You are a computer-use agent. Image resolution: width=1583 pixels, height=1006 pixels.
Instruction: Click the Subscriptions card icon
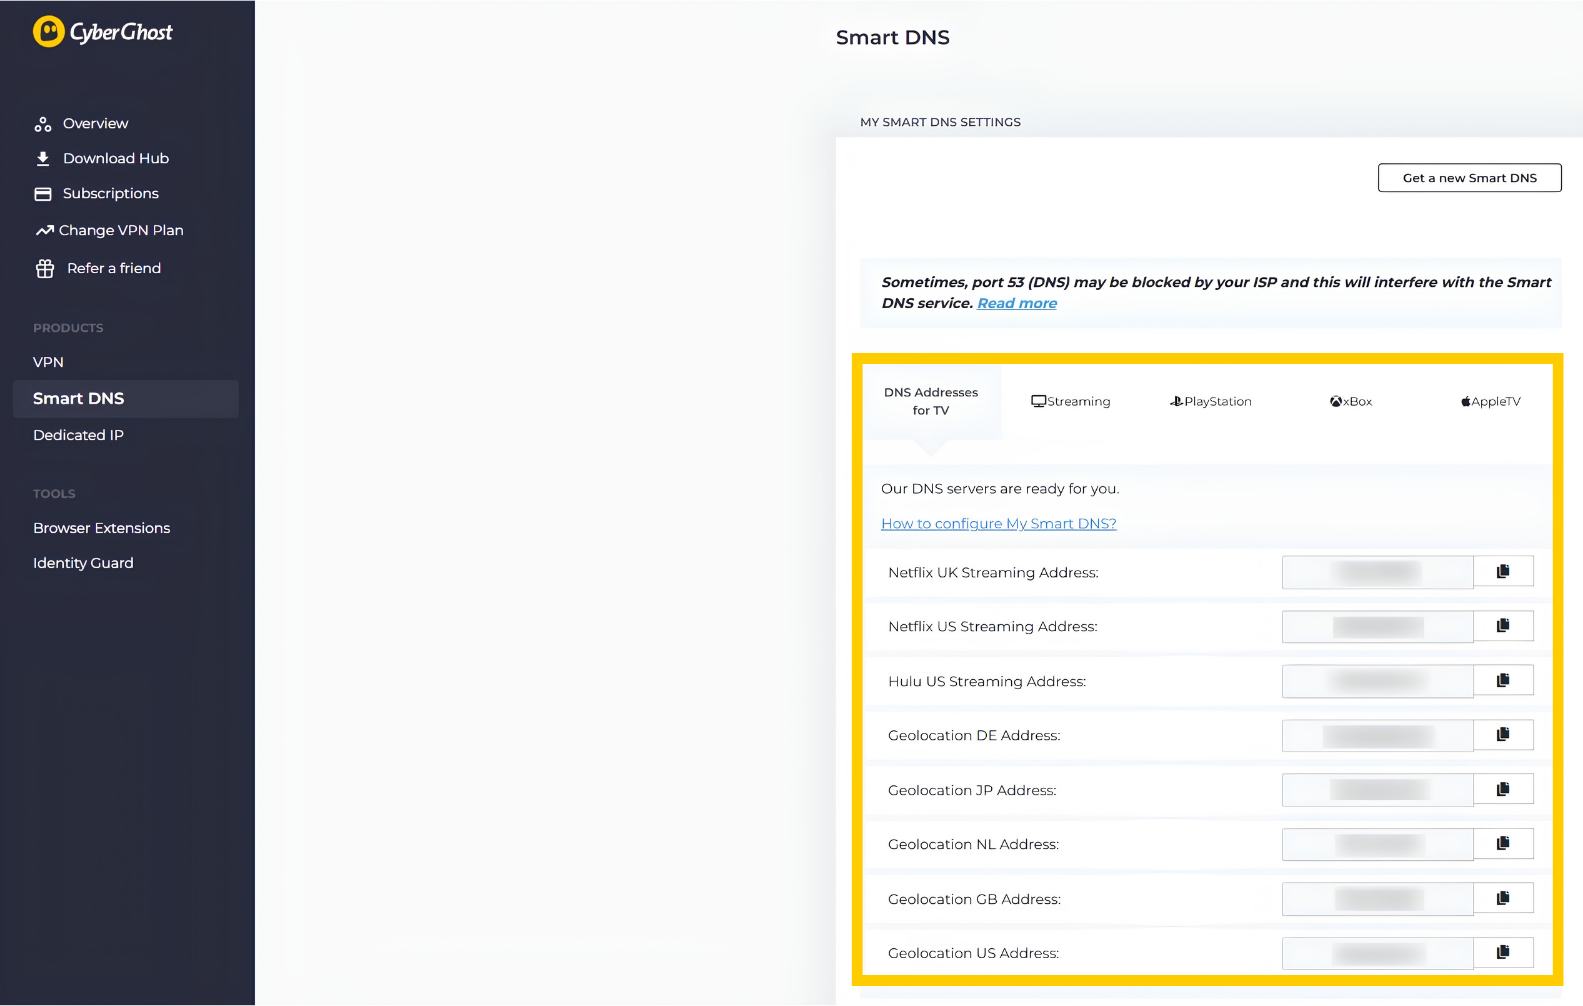pyautogui.click(x=43, y=194)
